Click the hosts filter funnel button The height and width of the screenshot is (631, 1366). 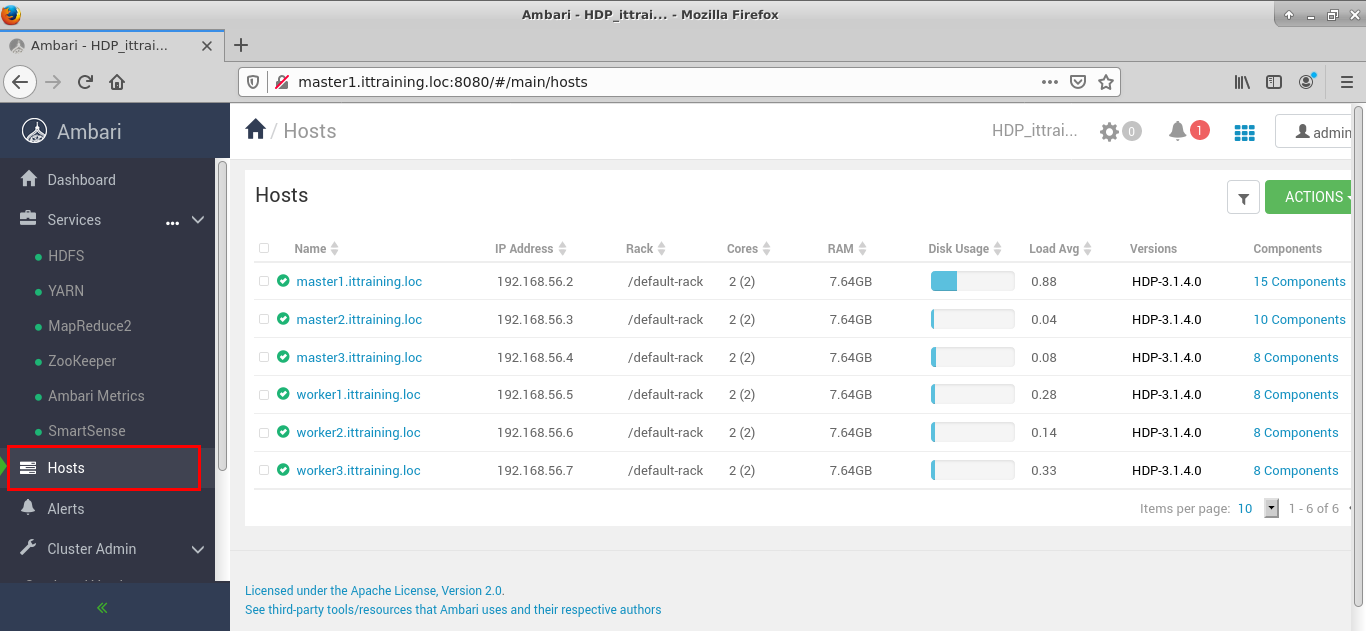[x=1243, y=198]
